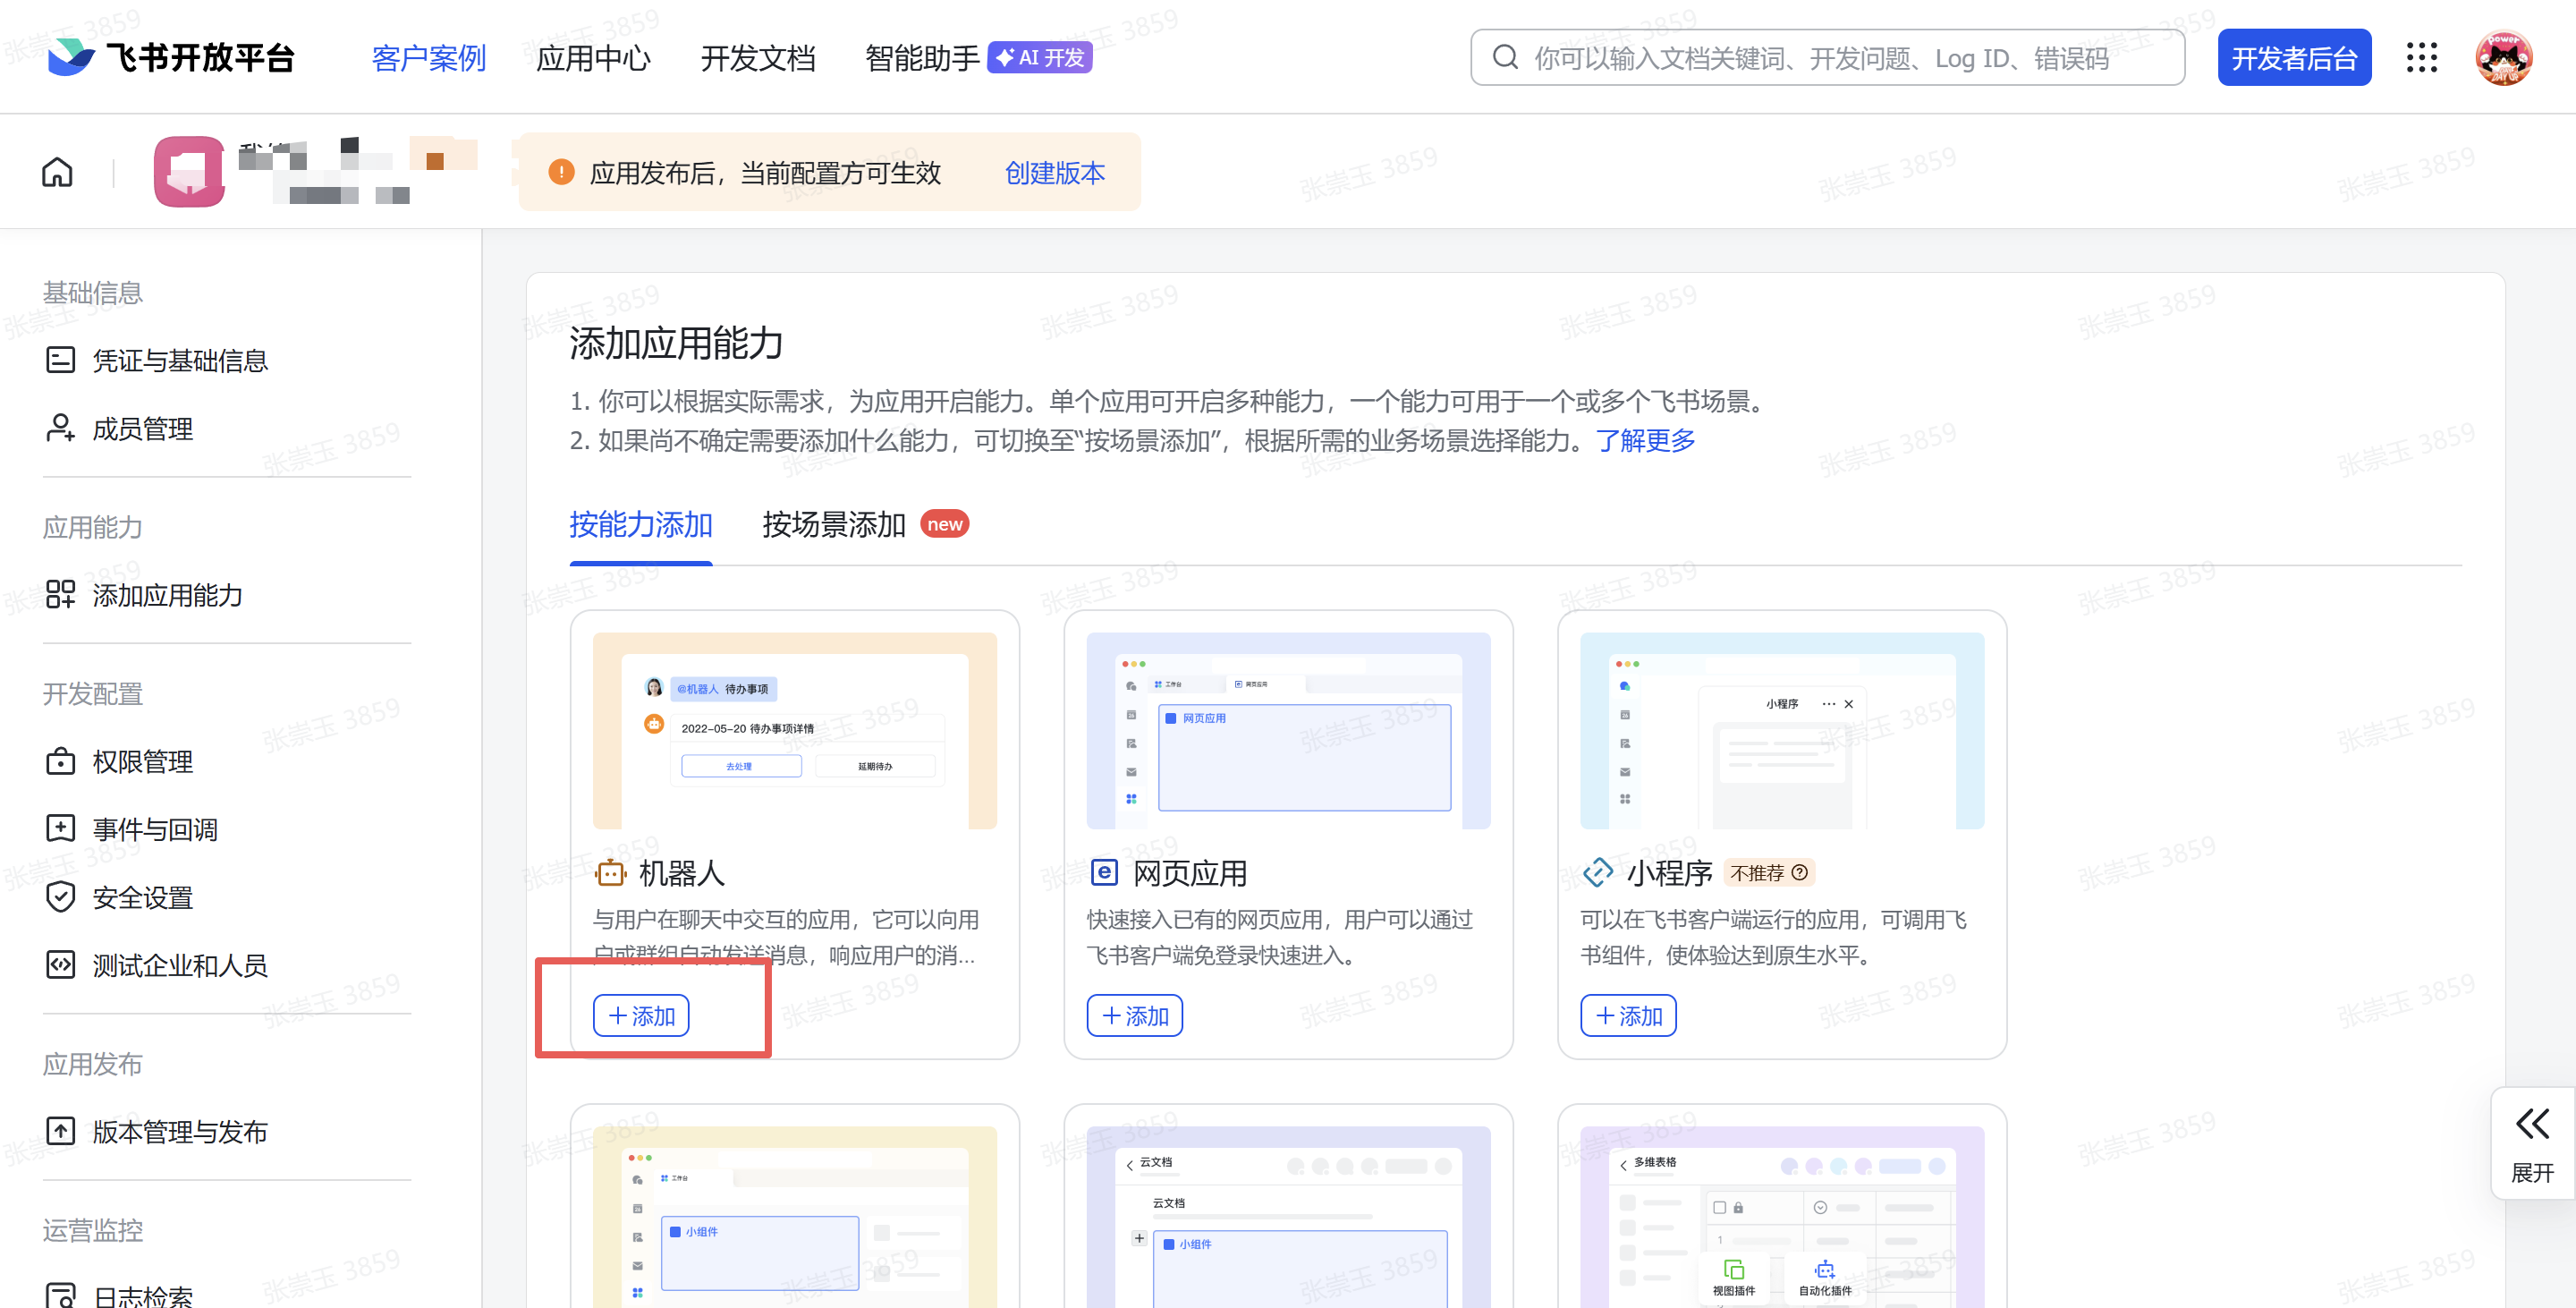Open 应用中心 in top navigation
The image size is (2576, 1308).
pos(594,58)
